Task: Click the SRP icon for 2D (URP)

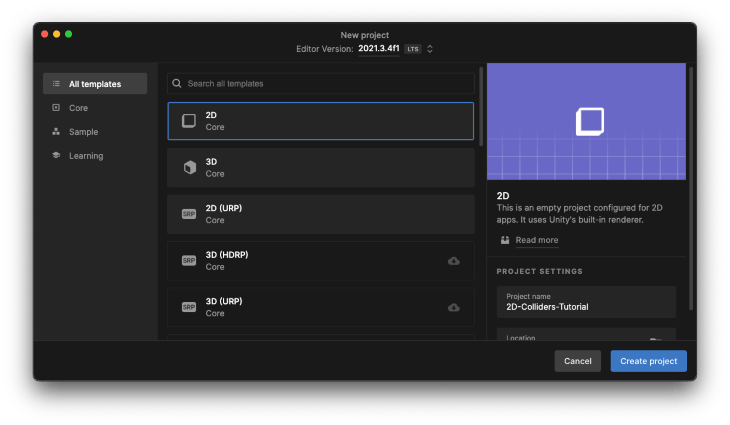Action: 188,214
